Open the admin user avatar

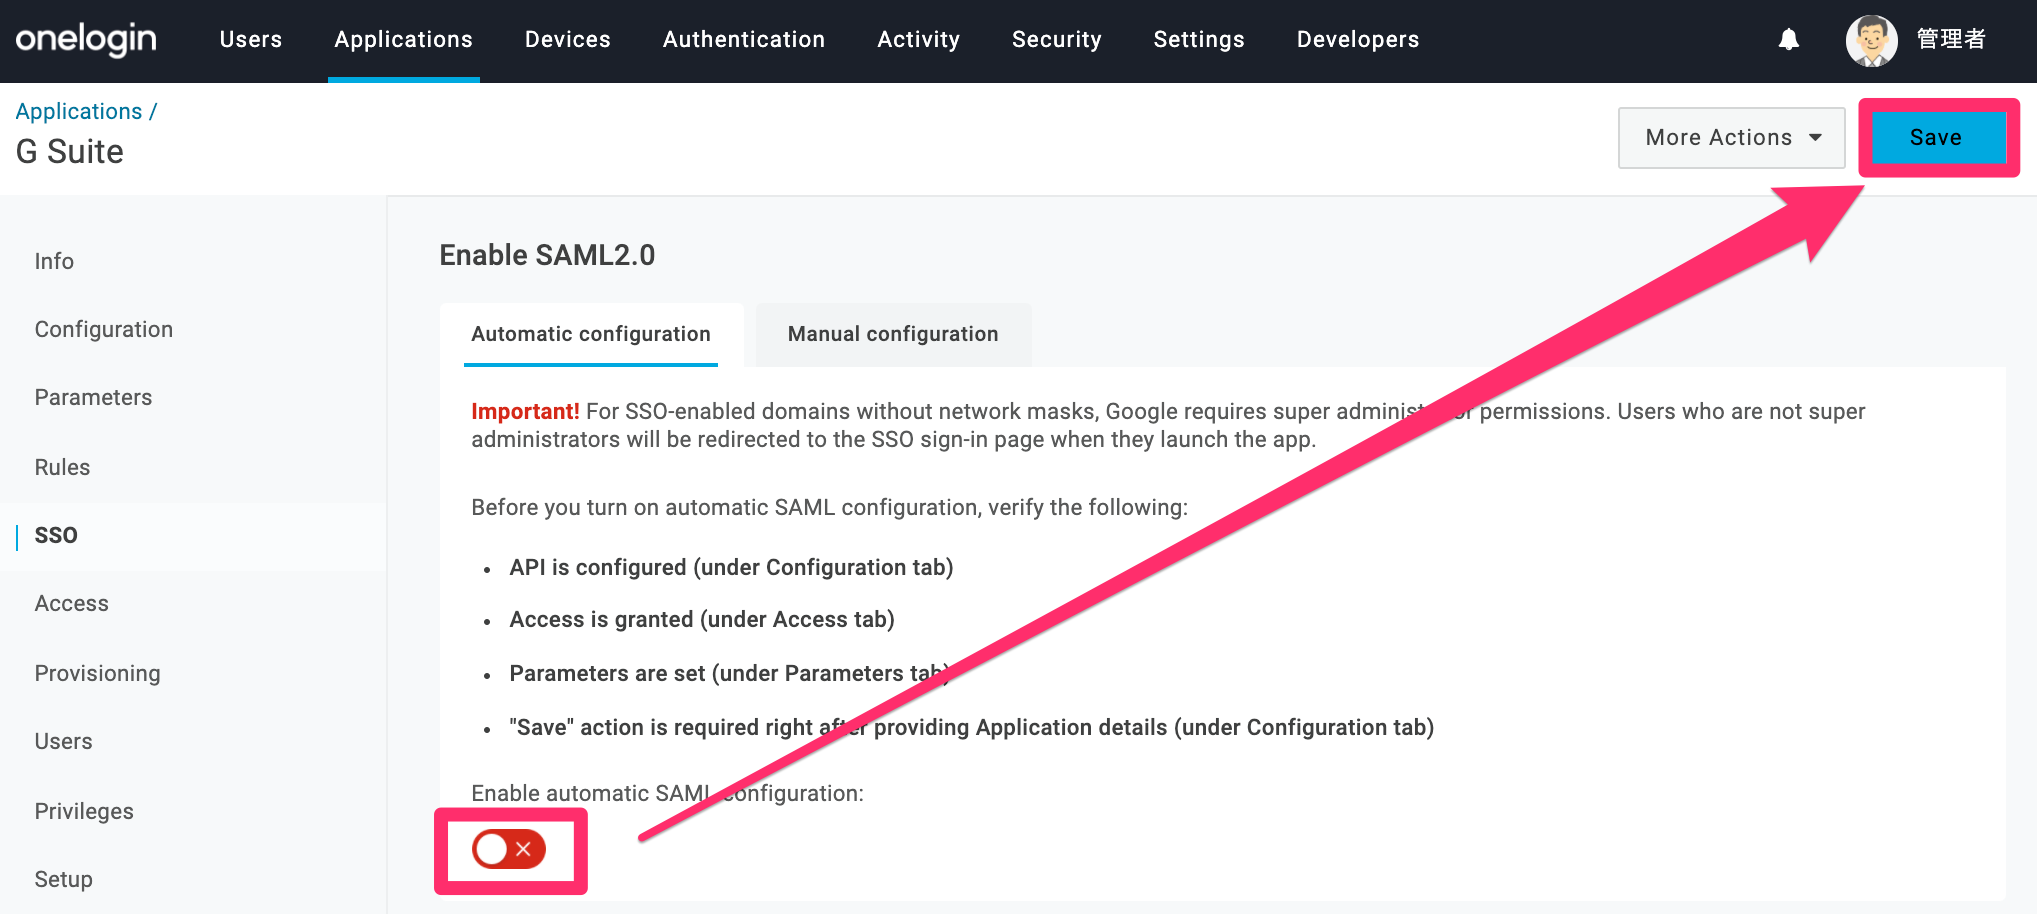click(x=1871, y=40)
